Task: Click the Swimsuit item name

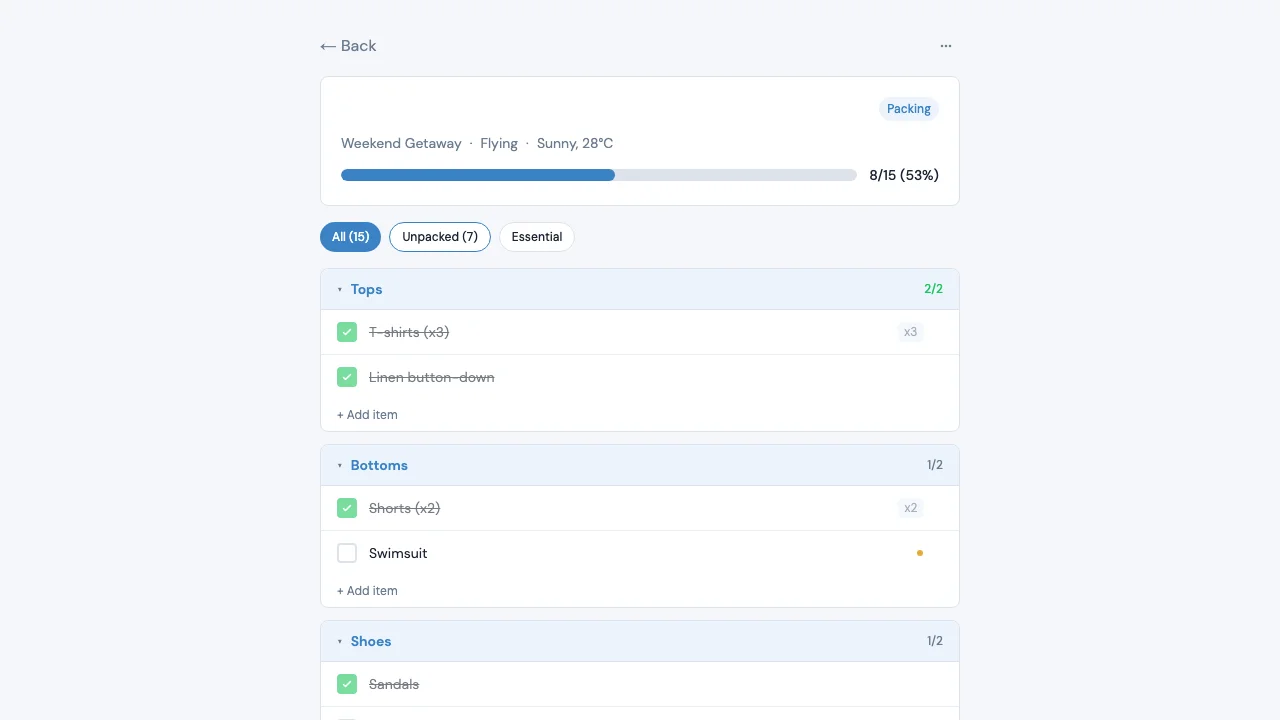Action: click(x=398, y=553)
